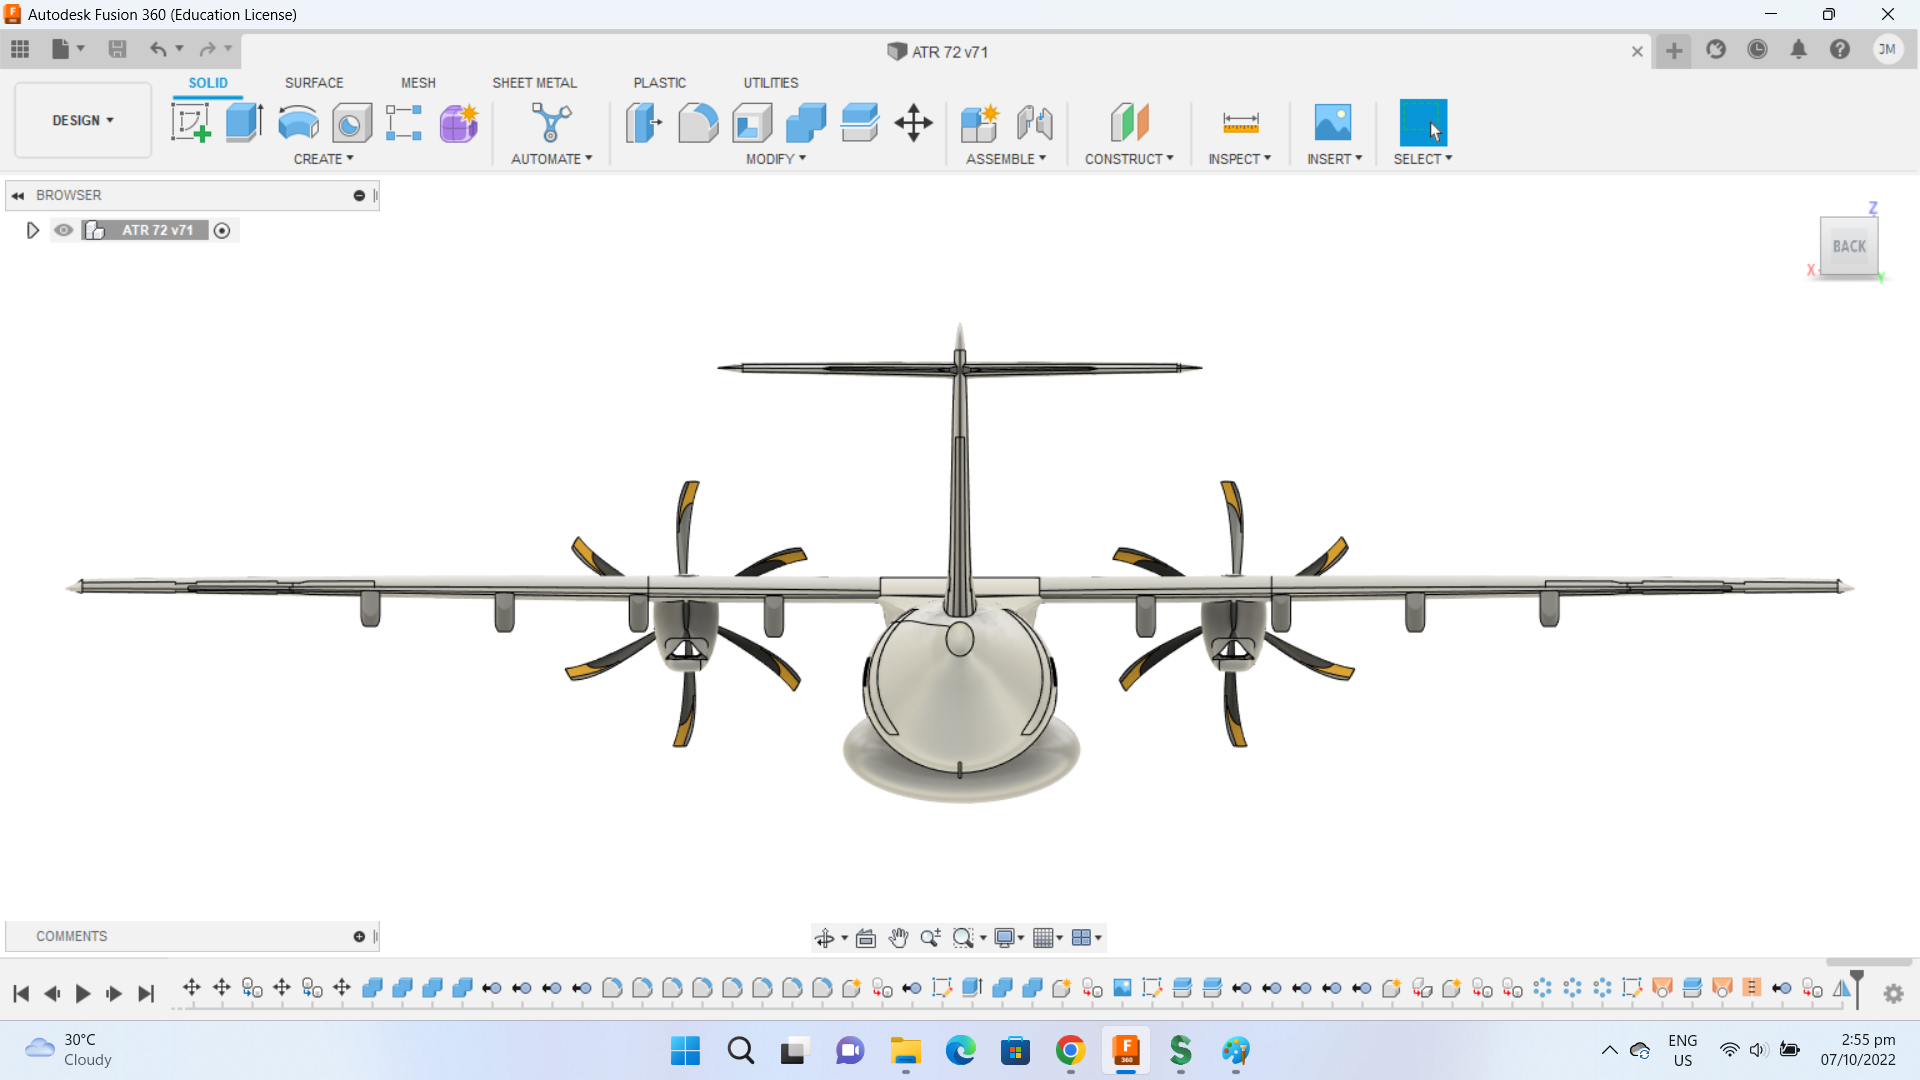Select the Revolve tool icon
The height and width of the screenshot is (1080, 1920).
point(298,123)
